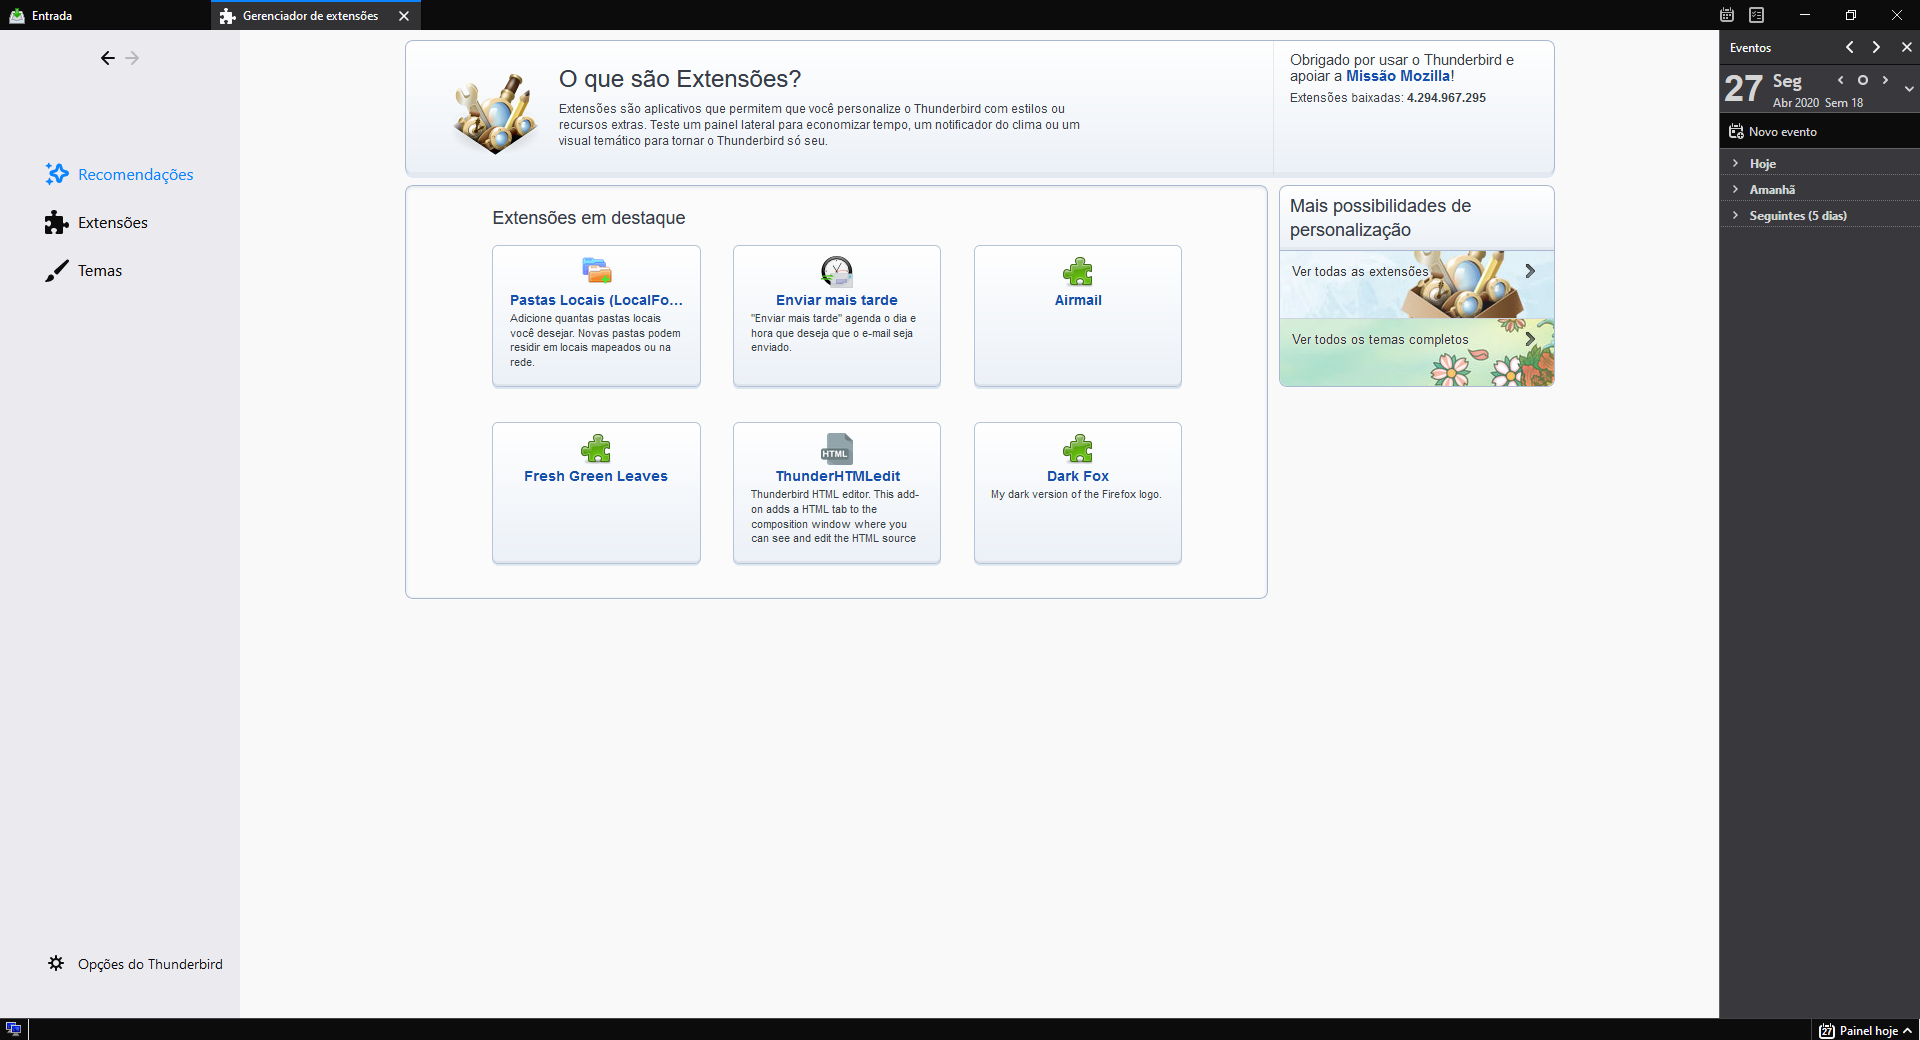
Task: Switch to the Entrada tab
Action: (52, 16)
